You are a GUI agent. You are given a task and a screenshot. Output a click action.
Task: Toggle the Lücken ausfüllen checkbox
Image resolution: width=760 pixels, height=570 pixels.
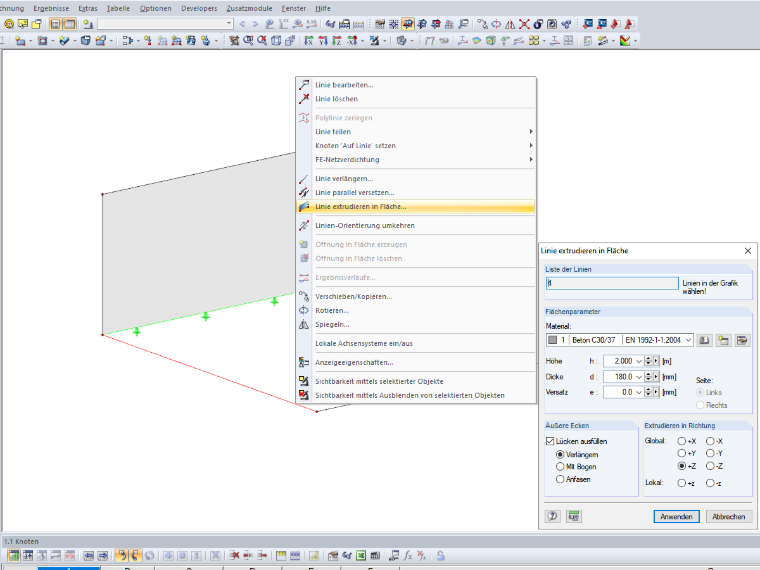550,441
